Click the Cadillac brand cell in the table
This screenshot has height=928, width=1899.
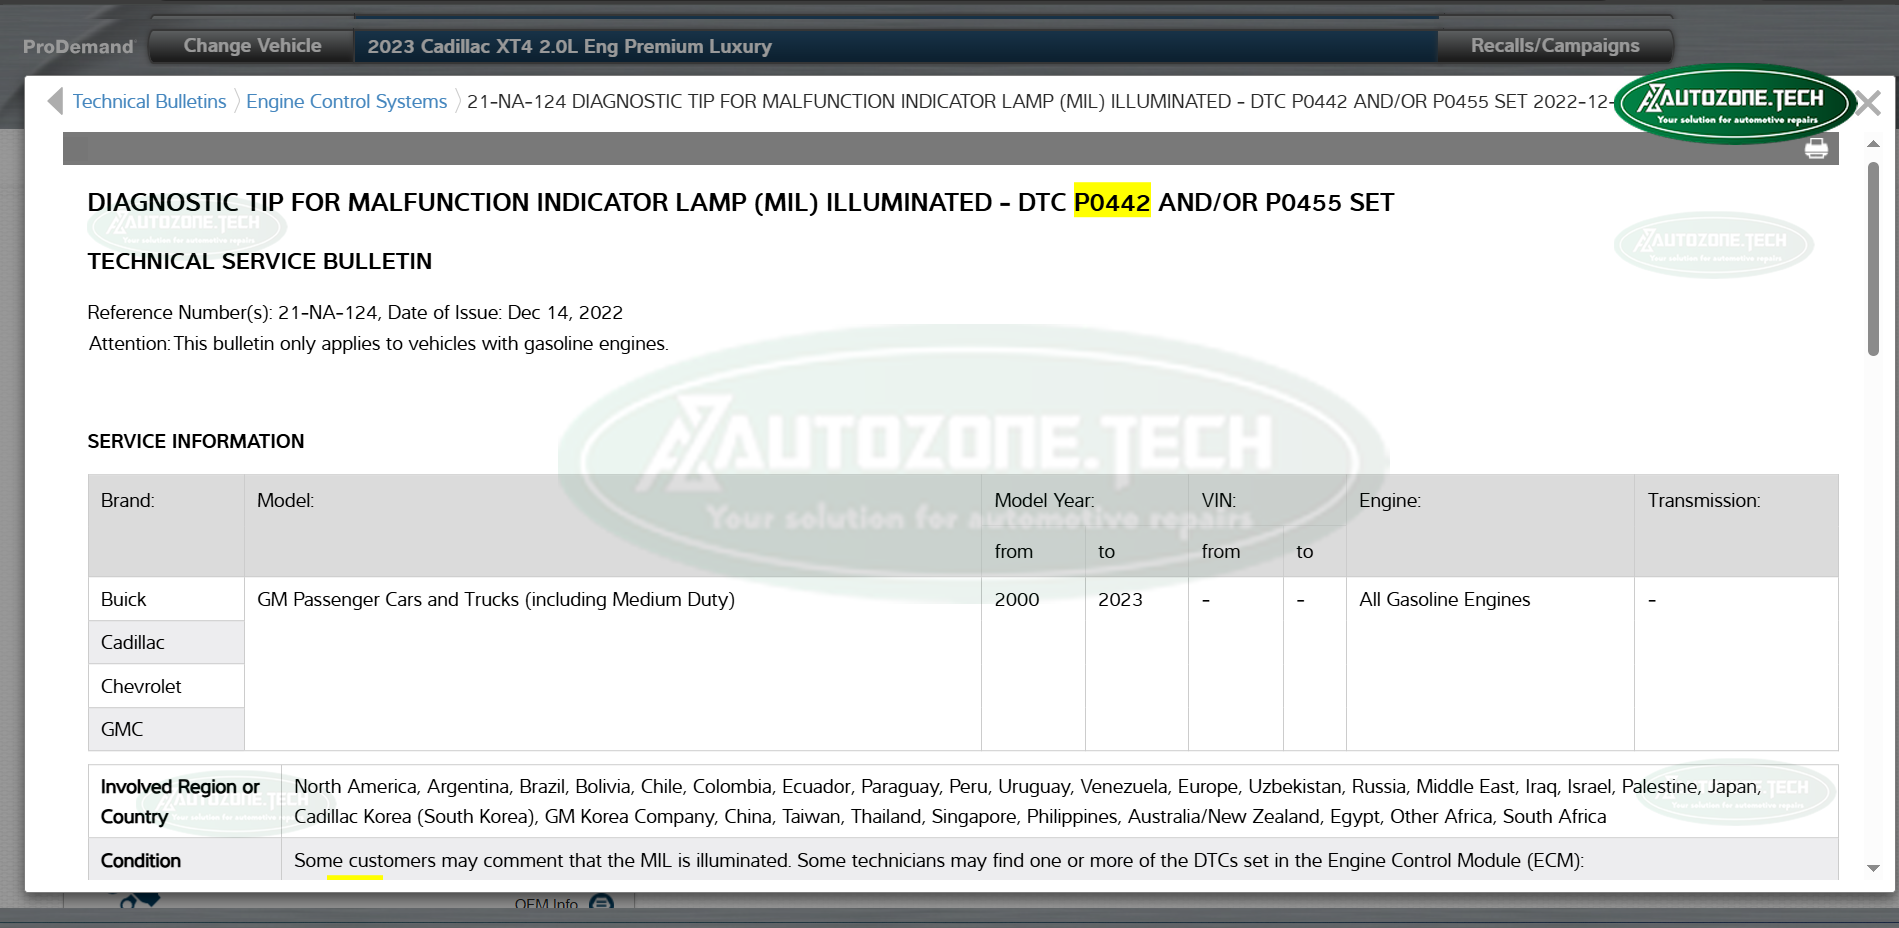[133, 642]
